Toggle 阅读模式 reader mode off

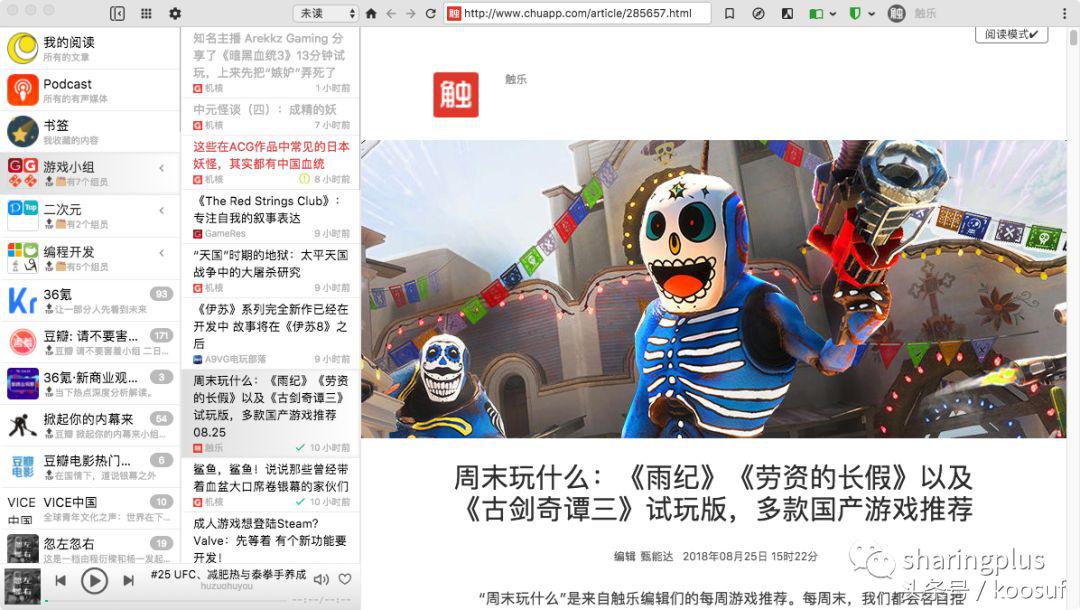pyautogui.click(x=1010, y=33)
